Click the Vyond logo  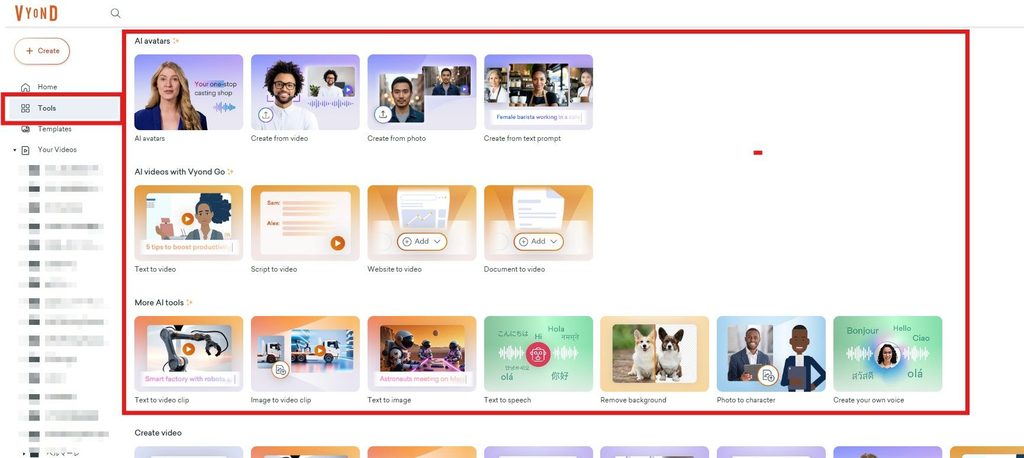pyautogui.click(x=36, y=12)
